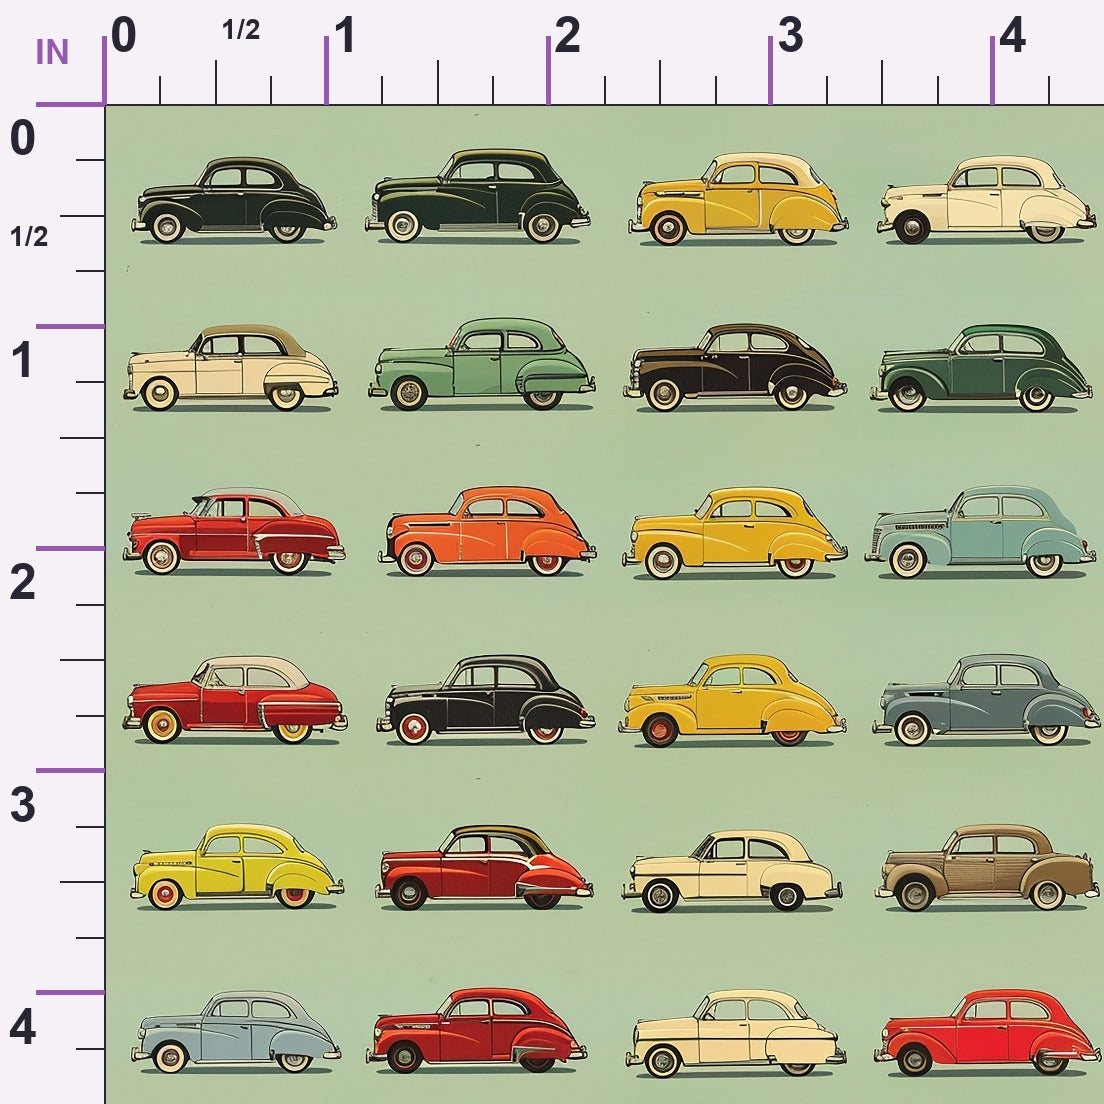The height and width of the screenshot is (1104, 1104).
Task: Click the '1' label on the vertical ruler
Action: [x=22, y=360]
